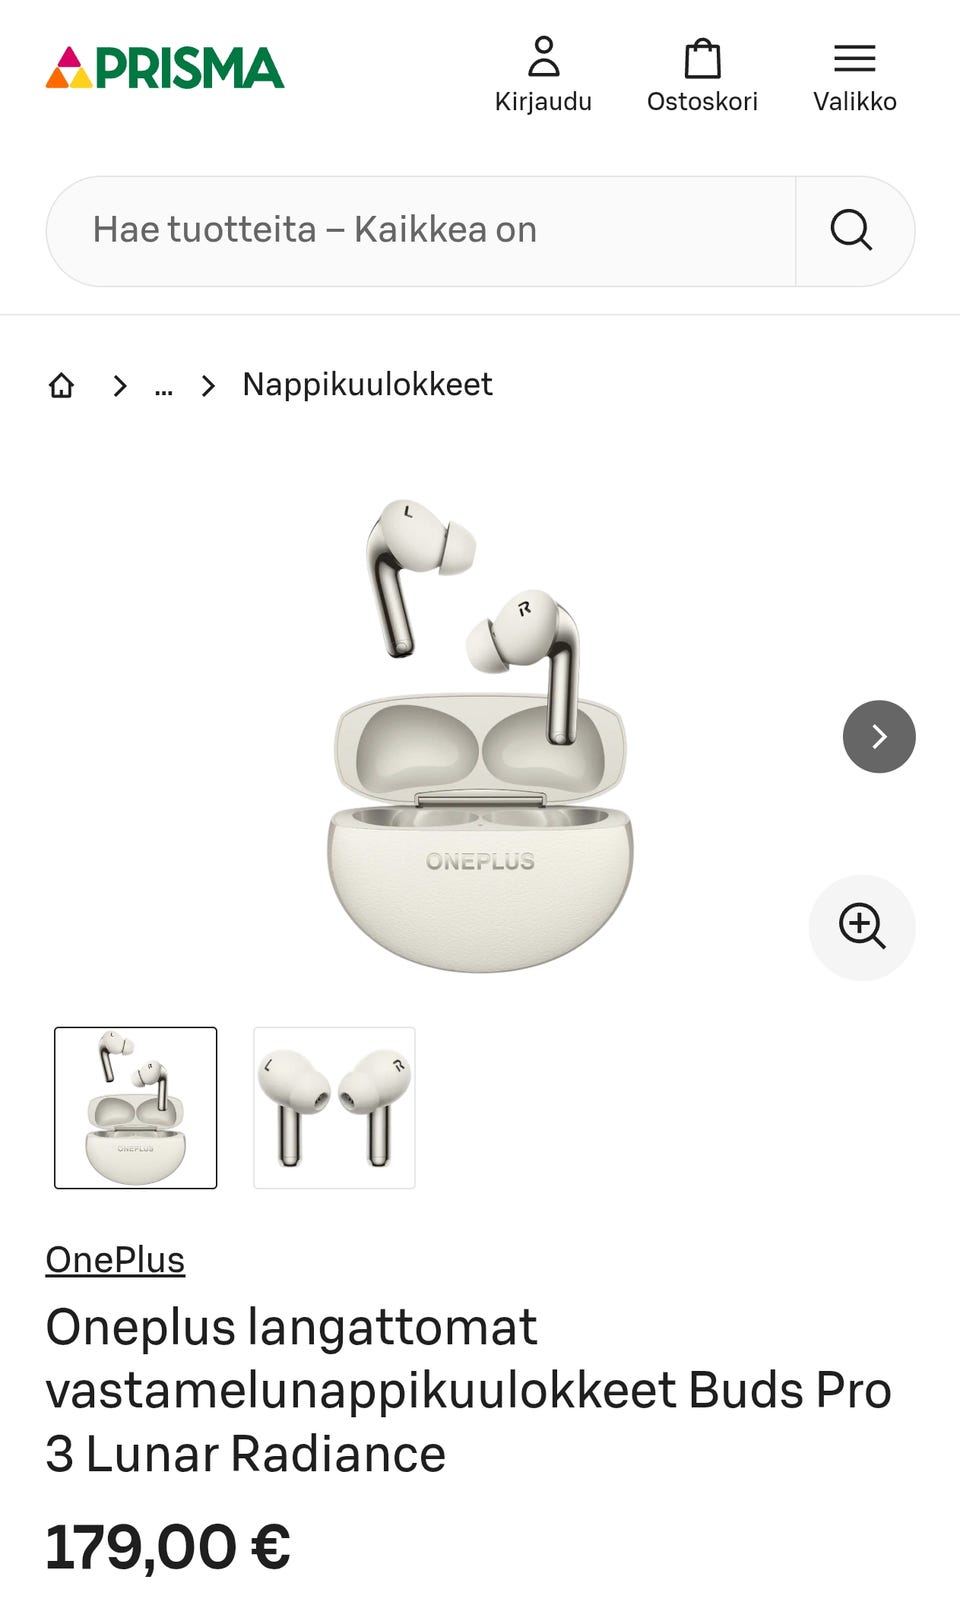The width and height of the screenshot is (960, 1605).
Task: Go to home via breadcrumb house icon
Action: [62, 385]
